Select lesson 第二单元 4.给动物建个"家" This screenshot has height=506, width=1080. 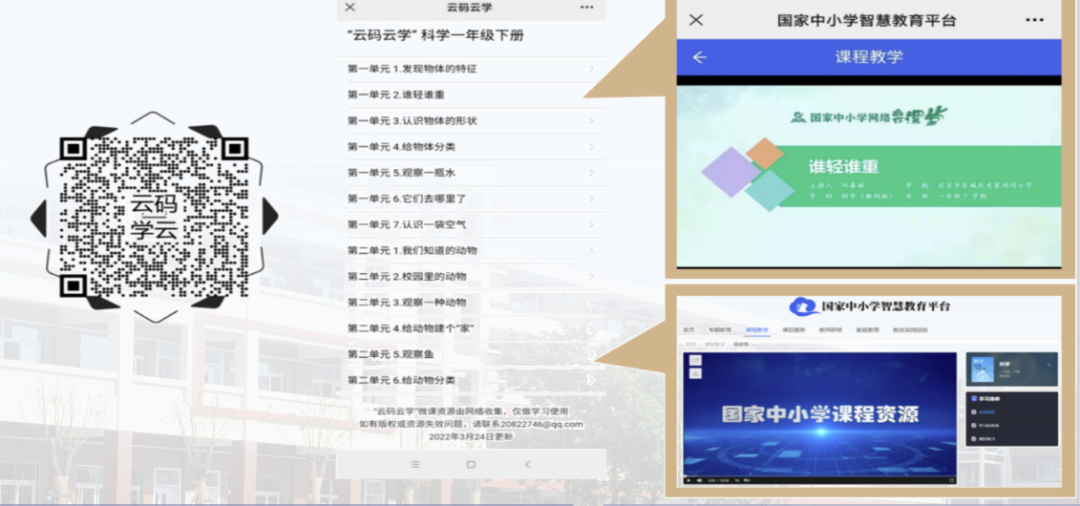[x=470, y=328]
